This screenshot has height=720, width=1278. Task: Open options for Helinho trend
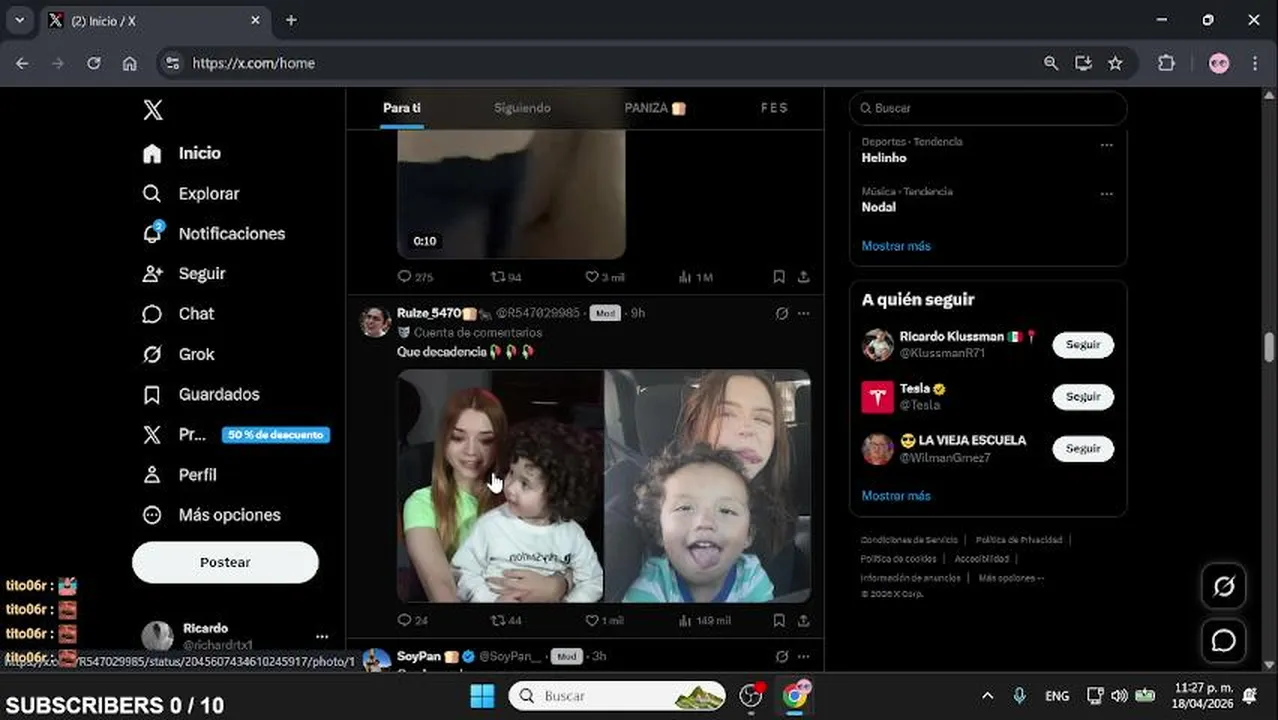tap(1106, 144)
